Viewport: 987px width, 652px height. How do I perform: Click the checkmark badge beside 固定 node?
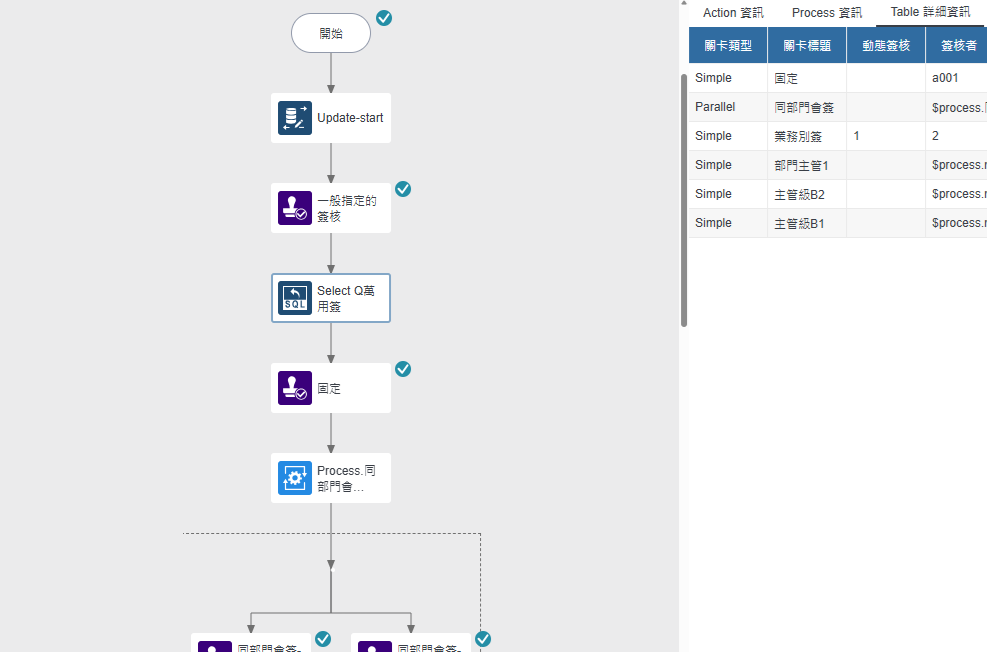pyautogui.click(x=403, y=369)
